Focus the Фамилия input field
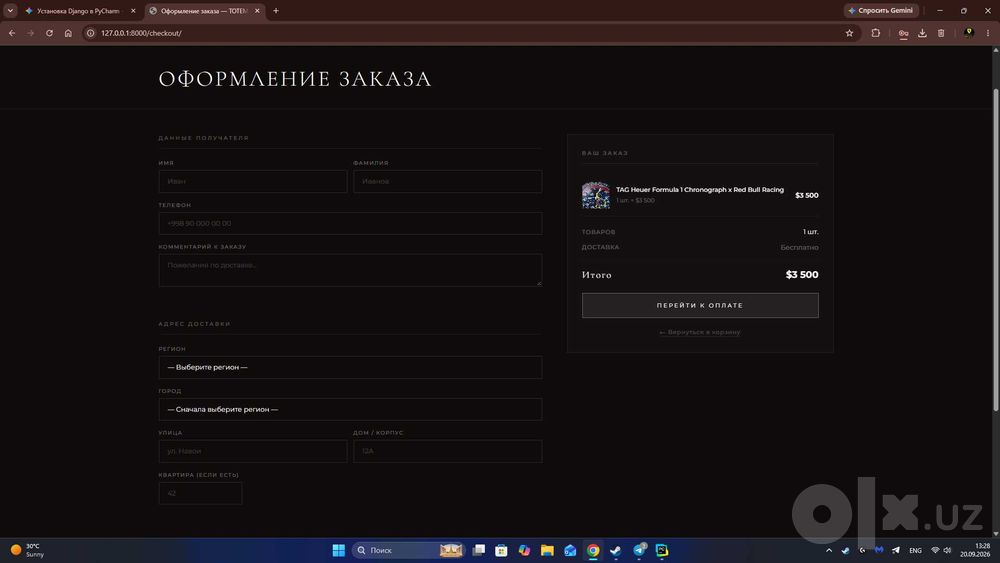 [448, 182]
